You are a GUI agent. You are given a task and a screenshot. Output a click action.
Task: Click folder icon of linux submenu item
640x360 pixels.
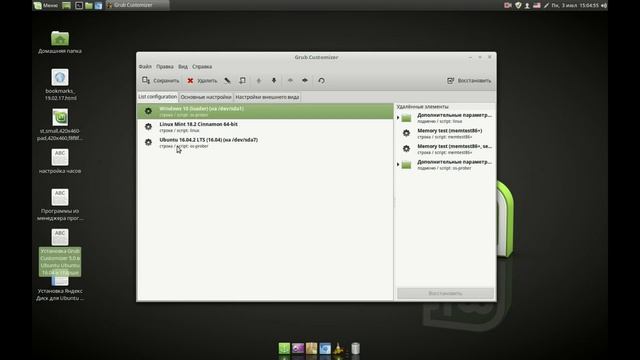coord(406,118)
